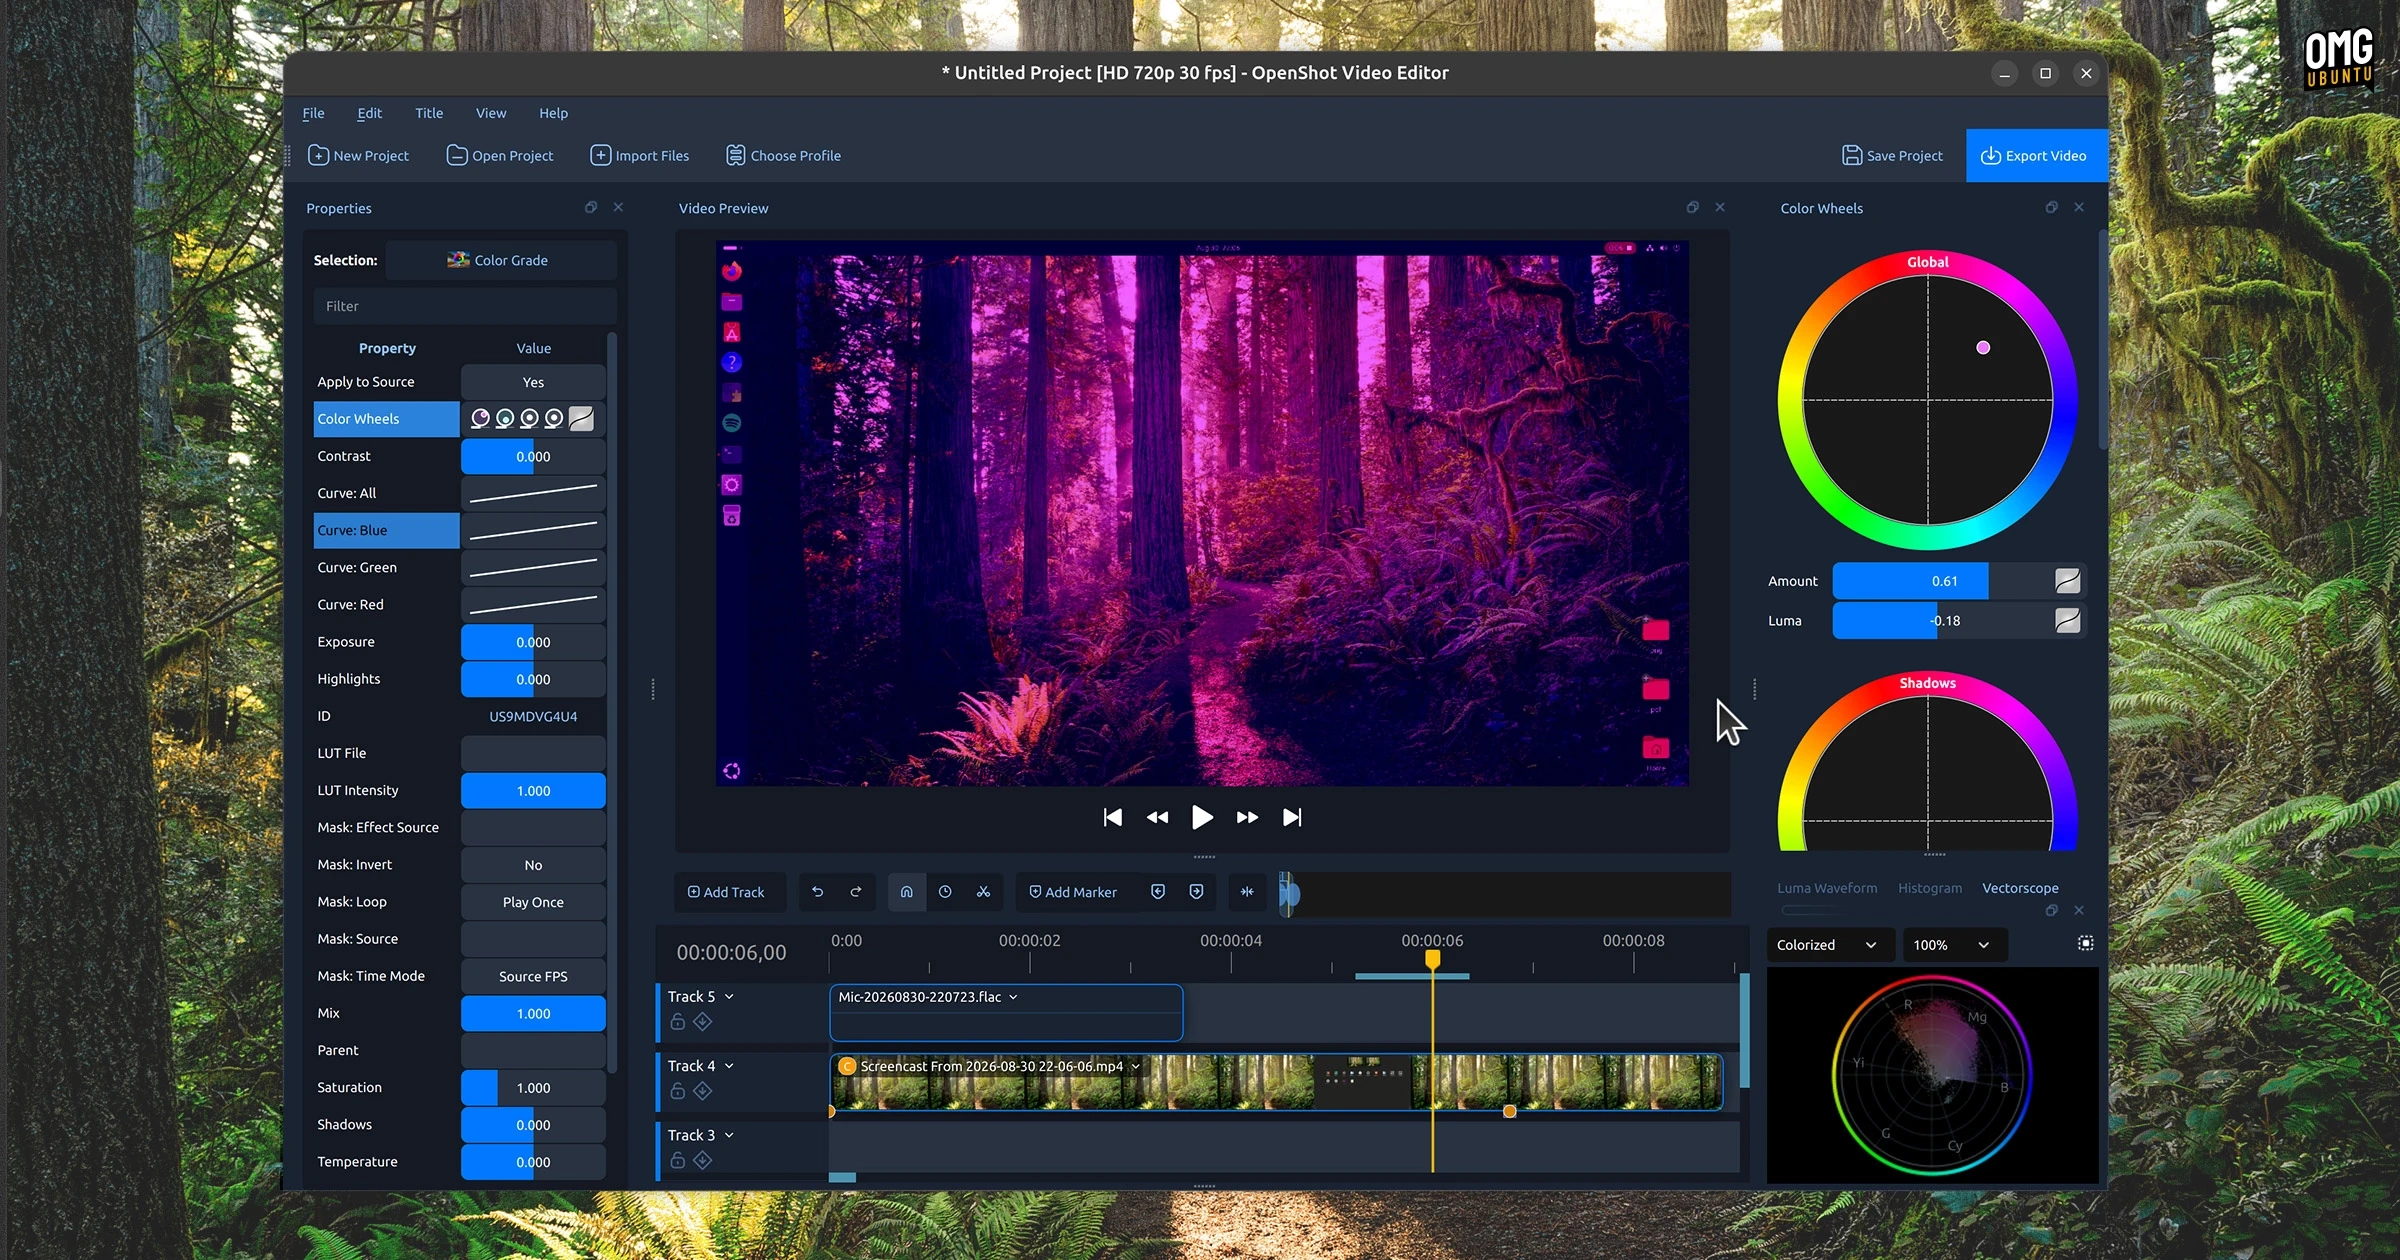Open the File menu

(x=313, y=113)
